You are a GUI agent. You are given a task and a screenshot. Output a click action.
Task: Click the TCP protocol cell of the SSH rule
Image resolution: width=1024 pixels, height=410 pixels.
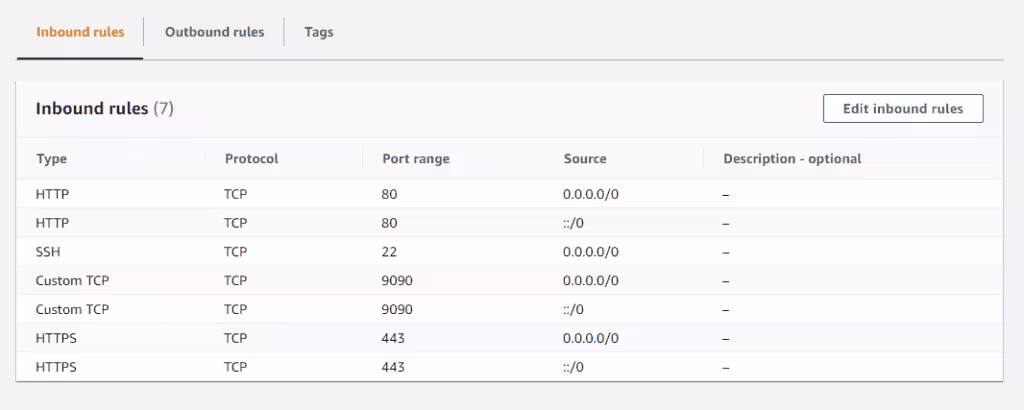click(236, 252)
